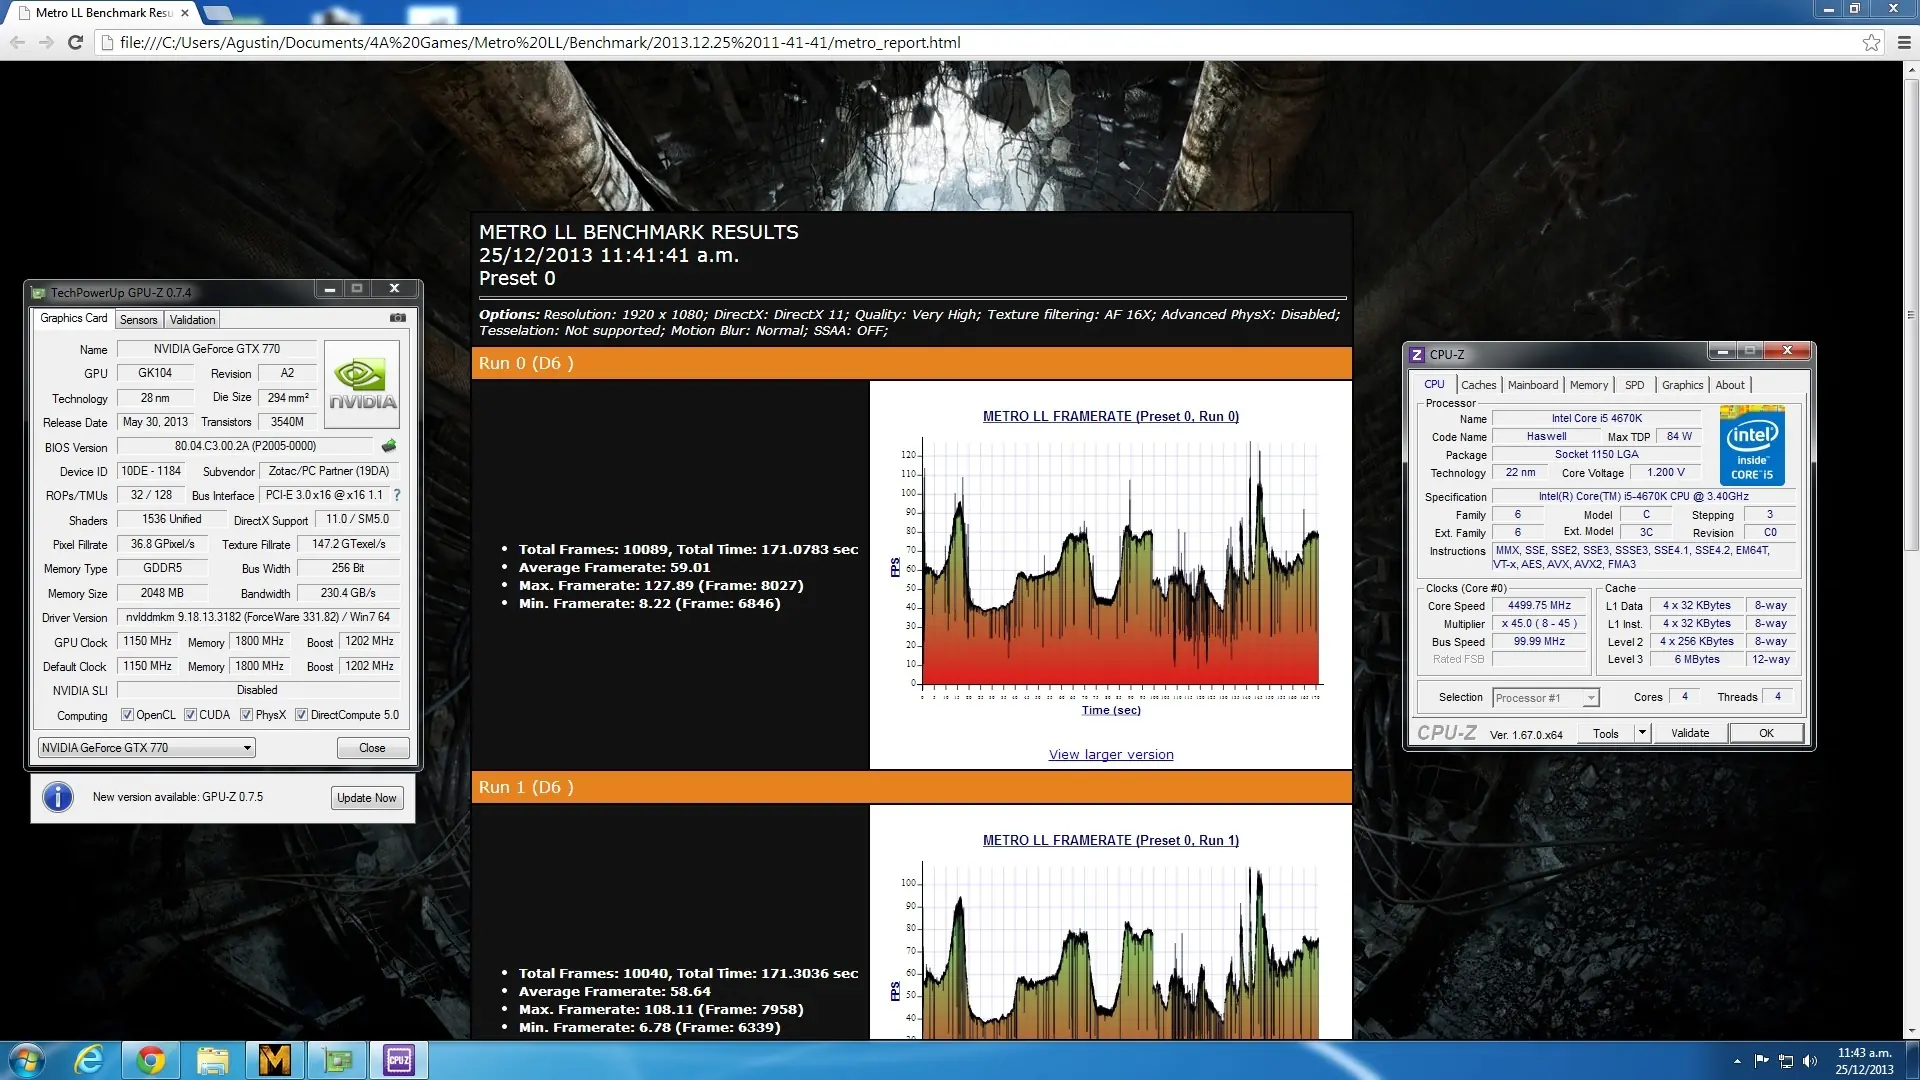
Task: Click the GPU-Z title bar icon
Action: coord(39,293)
